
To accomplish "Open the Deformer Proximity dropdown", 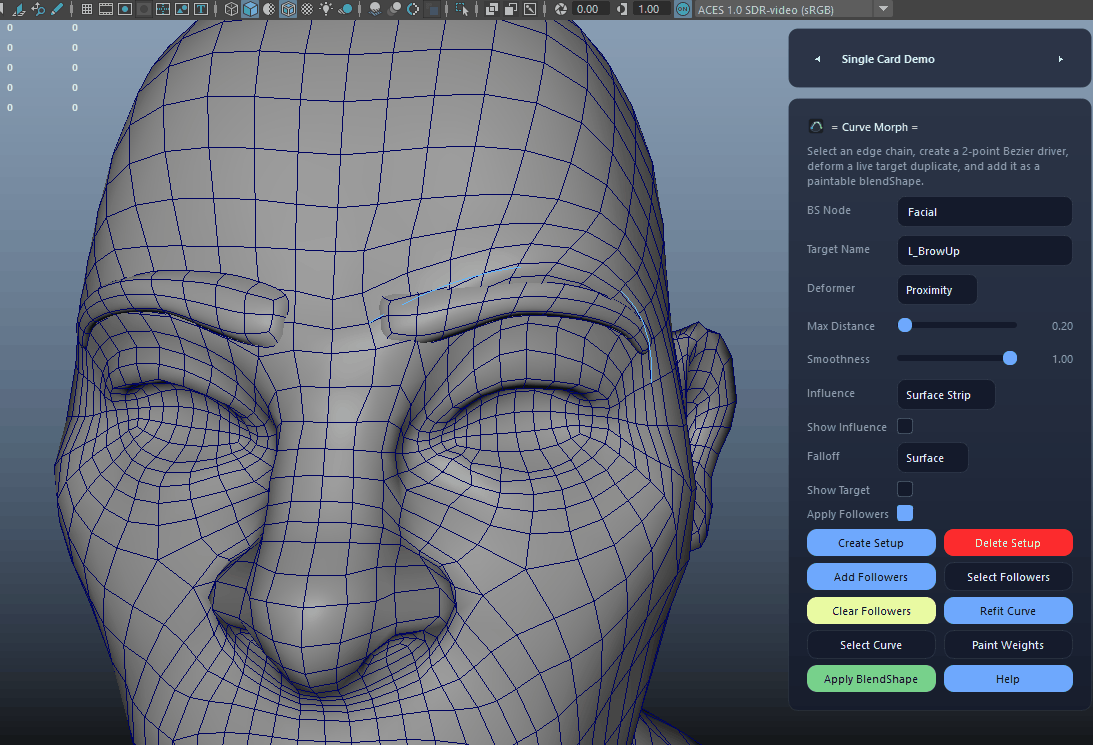I will tap(937, 289).
